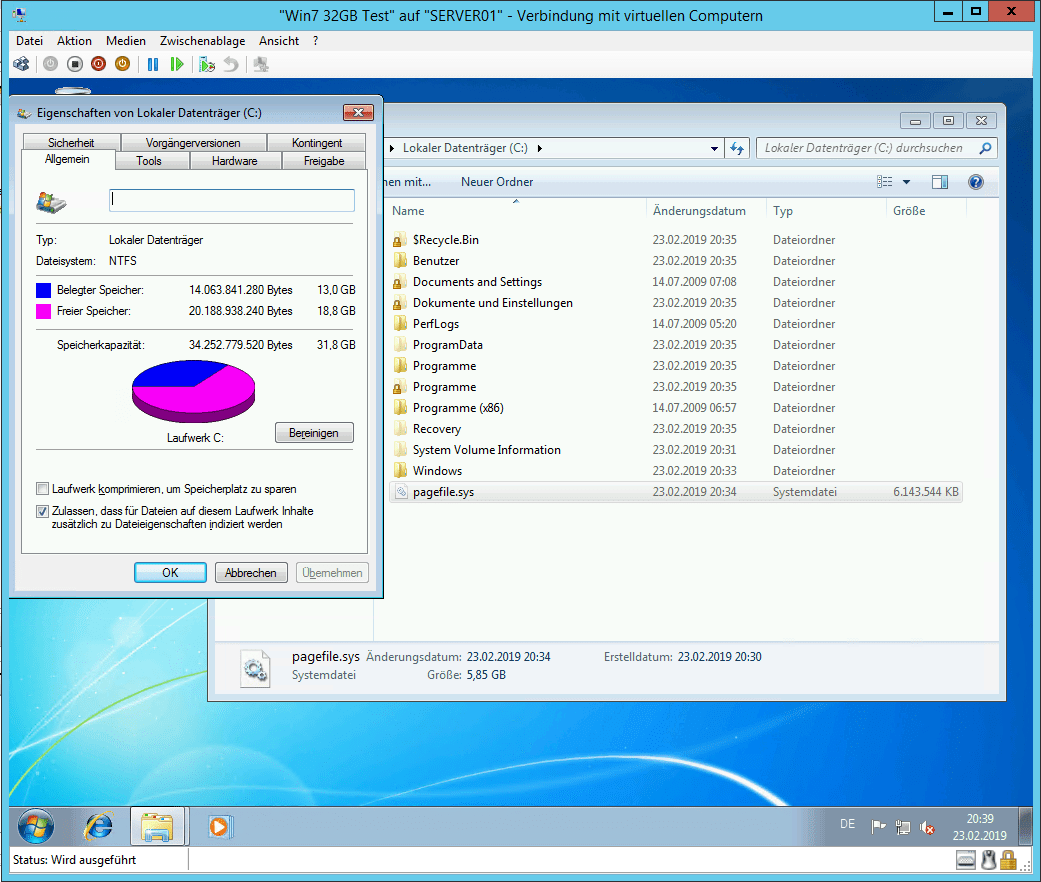Sort by Änderungsdatum column header
This screenshot has height=882, width=1041.
point(705,211)
